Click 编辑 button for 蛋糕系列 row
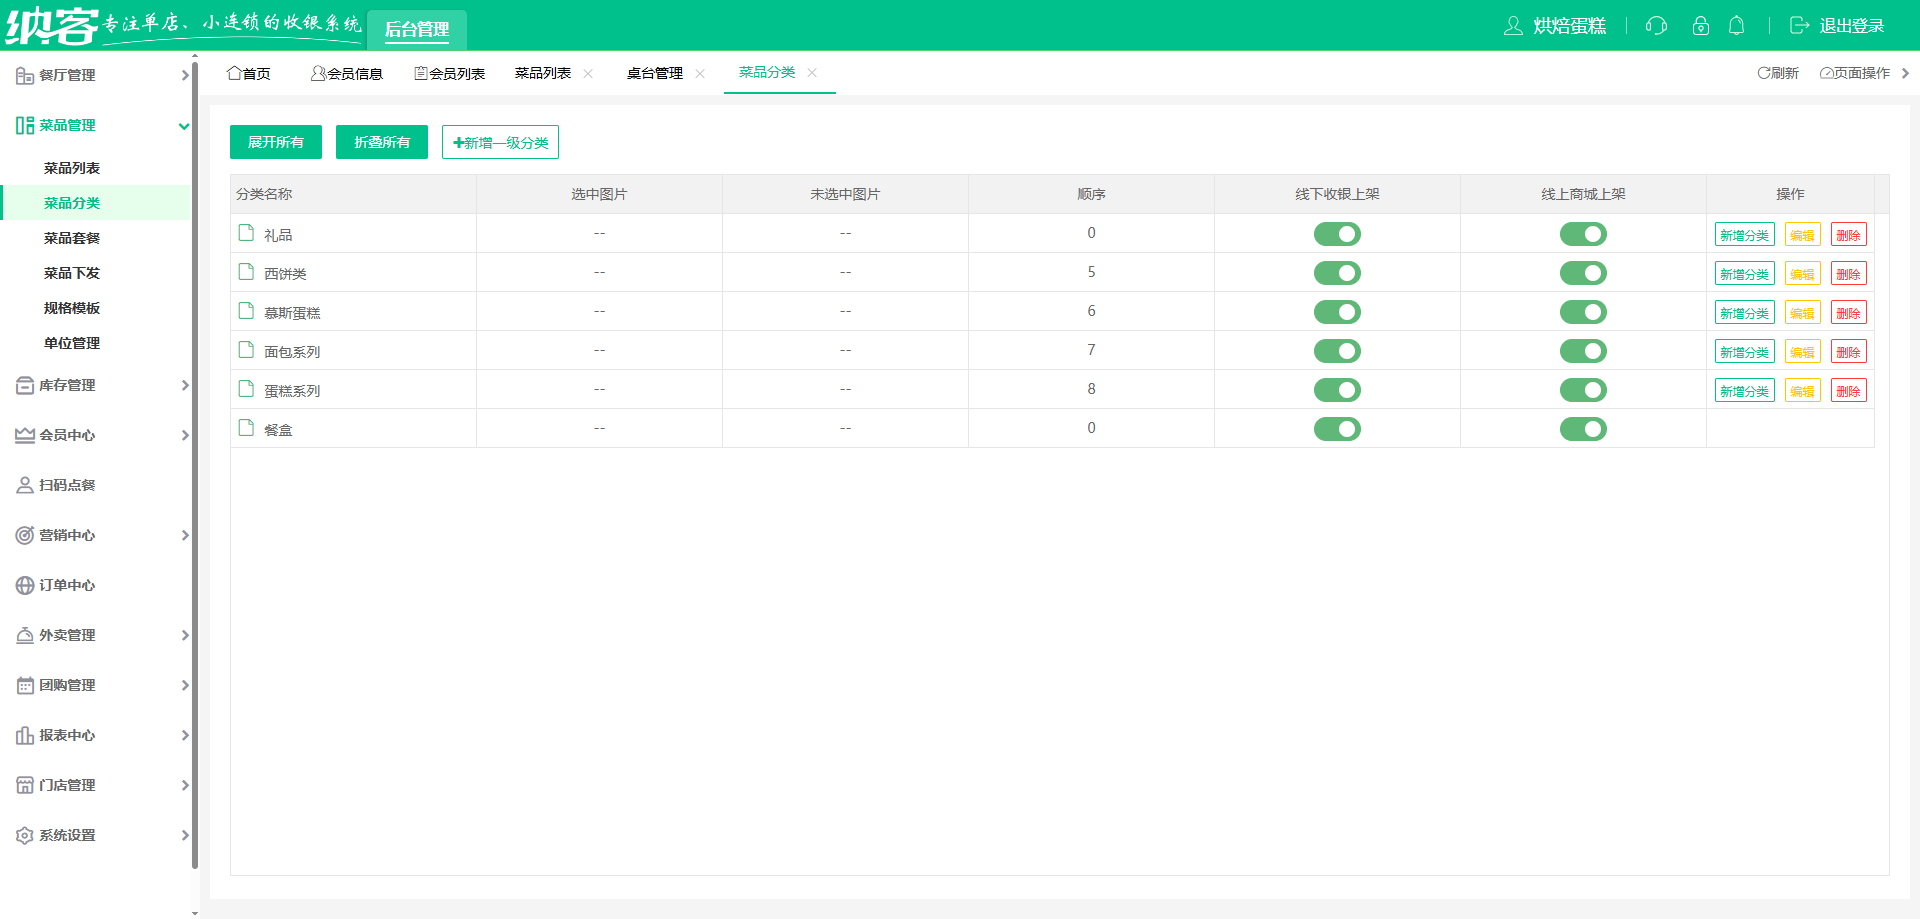 pyautogui.click(x=1802, y=391)
